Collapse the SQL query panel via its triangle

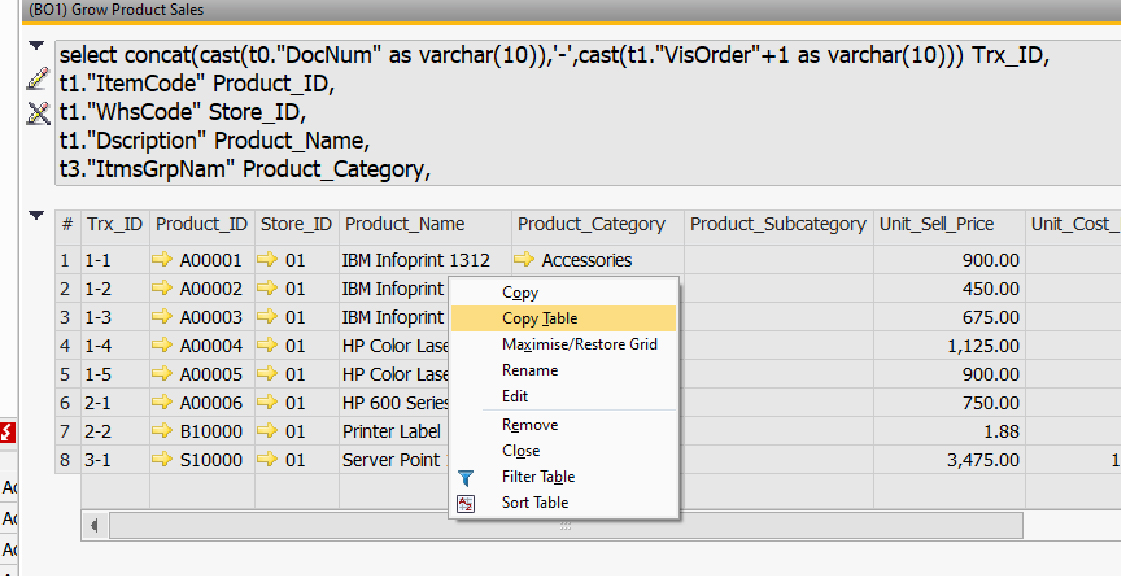(x=34, y=44)
